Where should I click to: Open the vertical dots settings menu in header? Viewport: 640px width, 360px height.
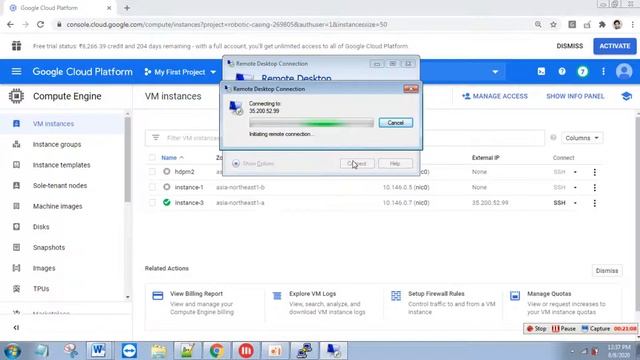pyautogui.click(x=603, y=72)
